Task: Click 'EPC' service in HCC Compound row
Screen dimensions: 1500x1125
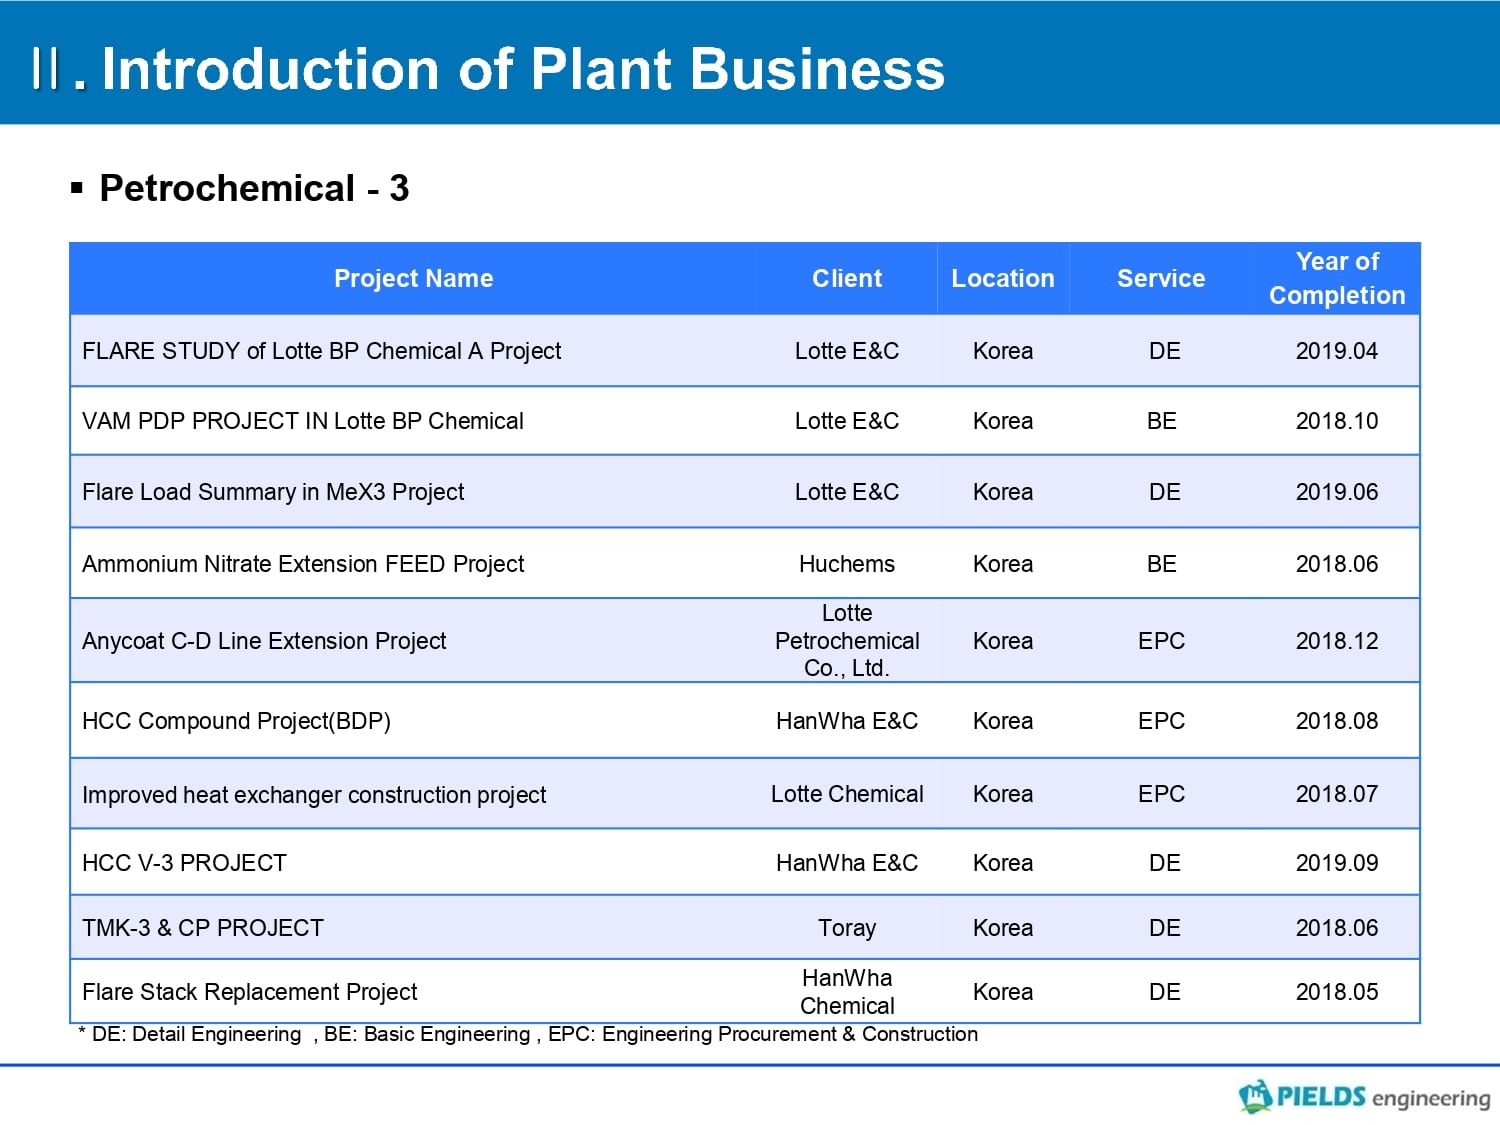Action: [1161, 721]
